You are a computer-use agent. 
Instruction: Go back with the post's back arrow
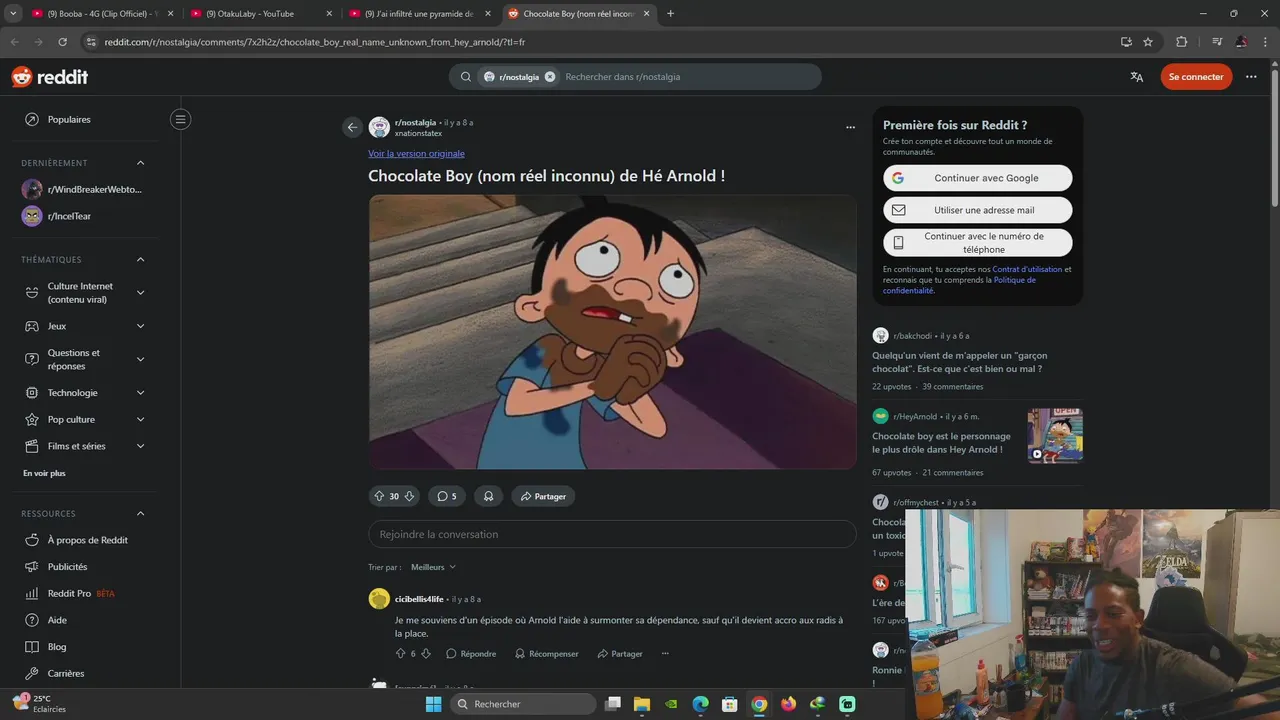pos(352,127)
